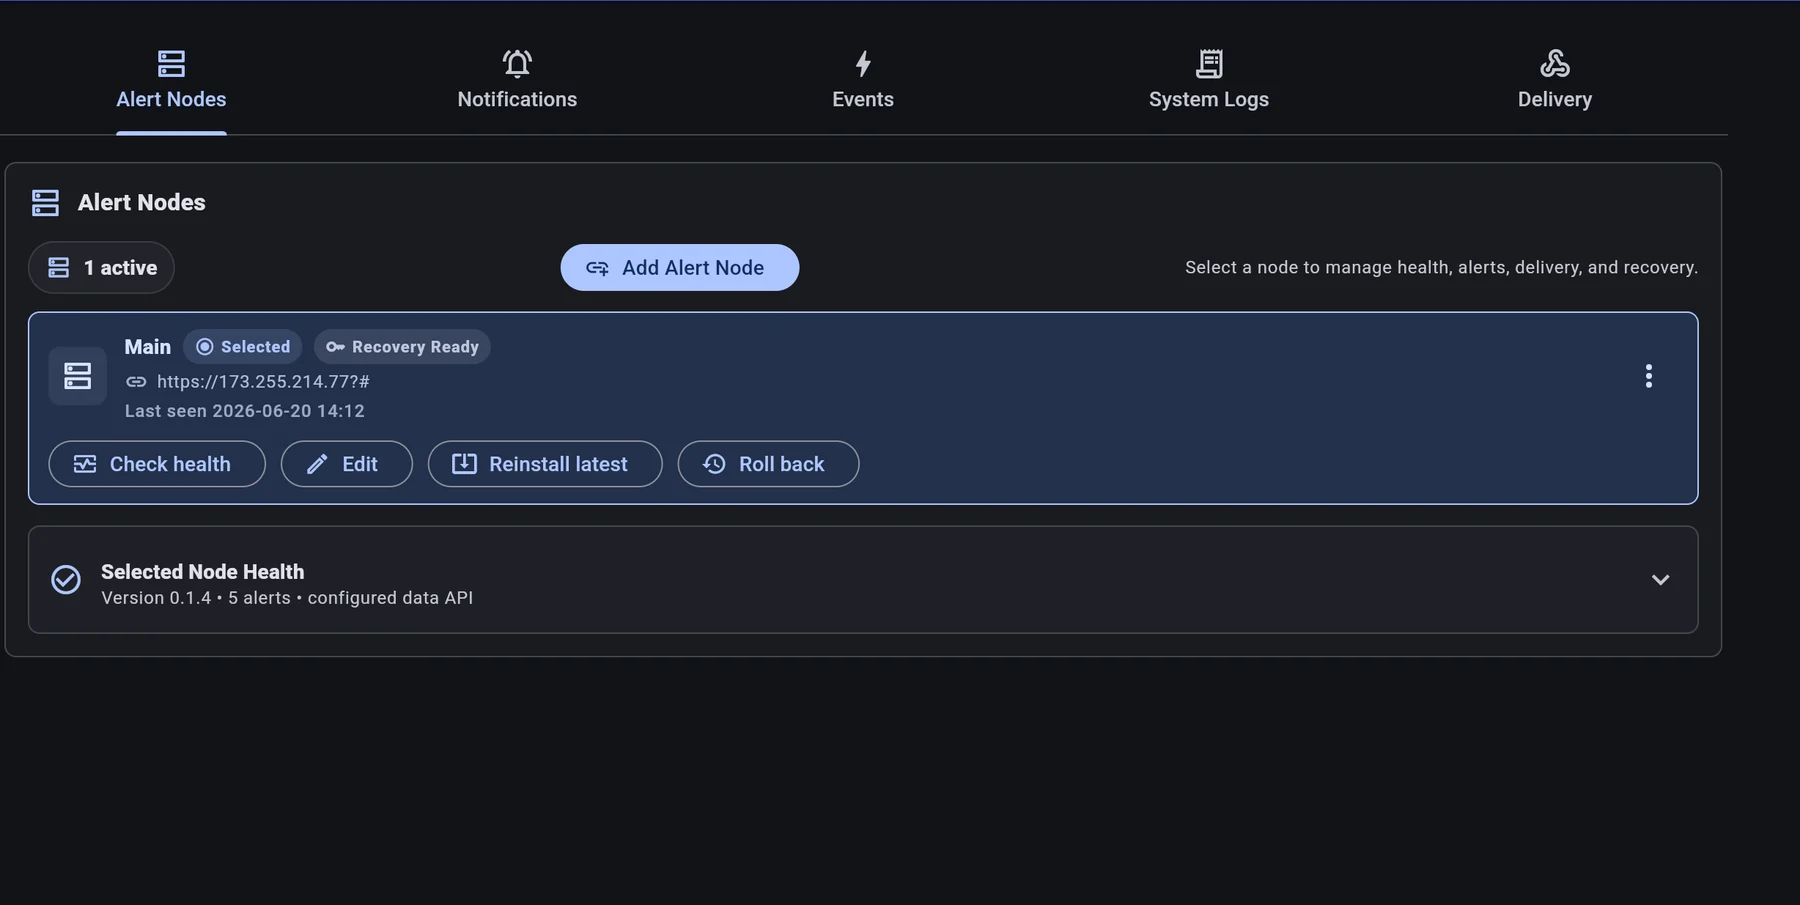Click the 'Last seen 2026-06-20 14:12' text

click(x=245, y=411)
